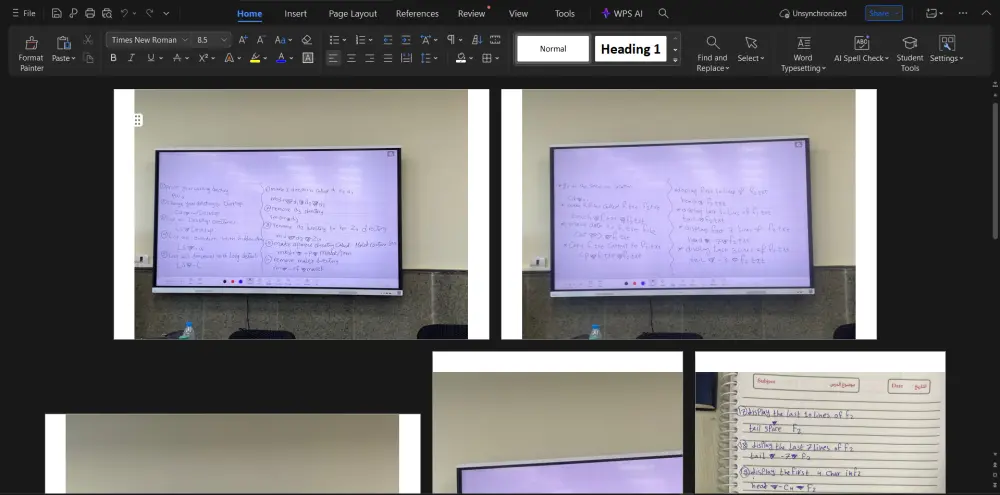Viewport: 1000px width, 495px height.
Task: Open WPS AI assistant
Action: pyautogui.click(x=622, y=13)
